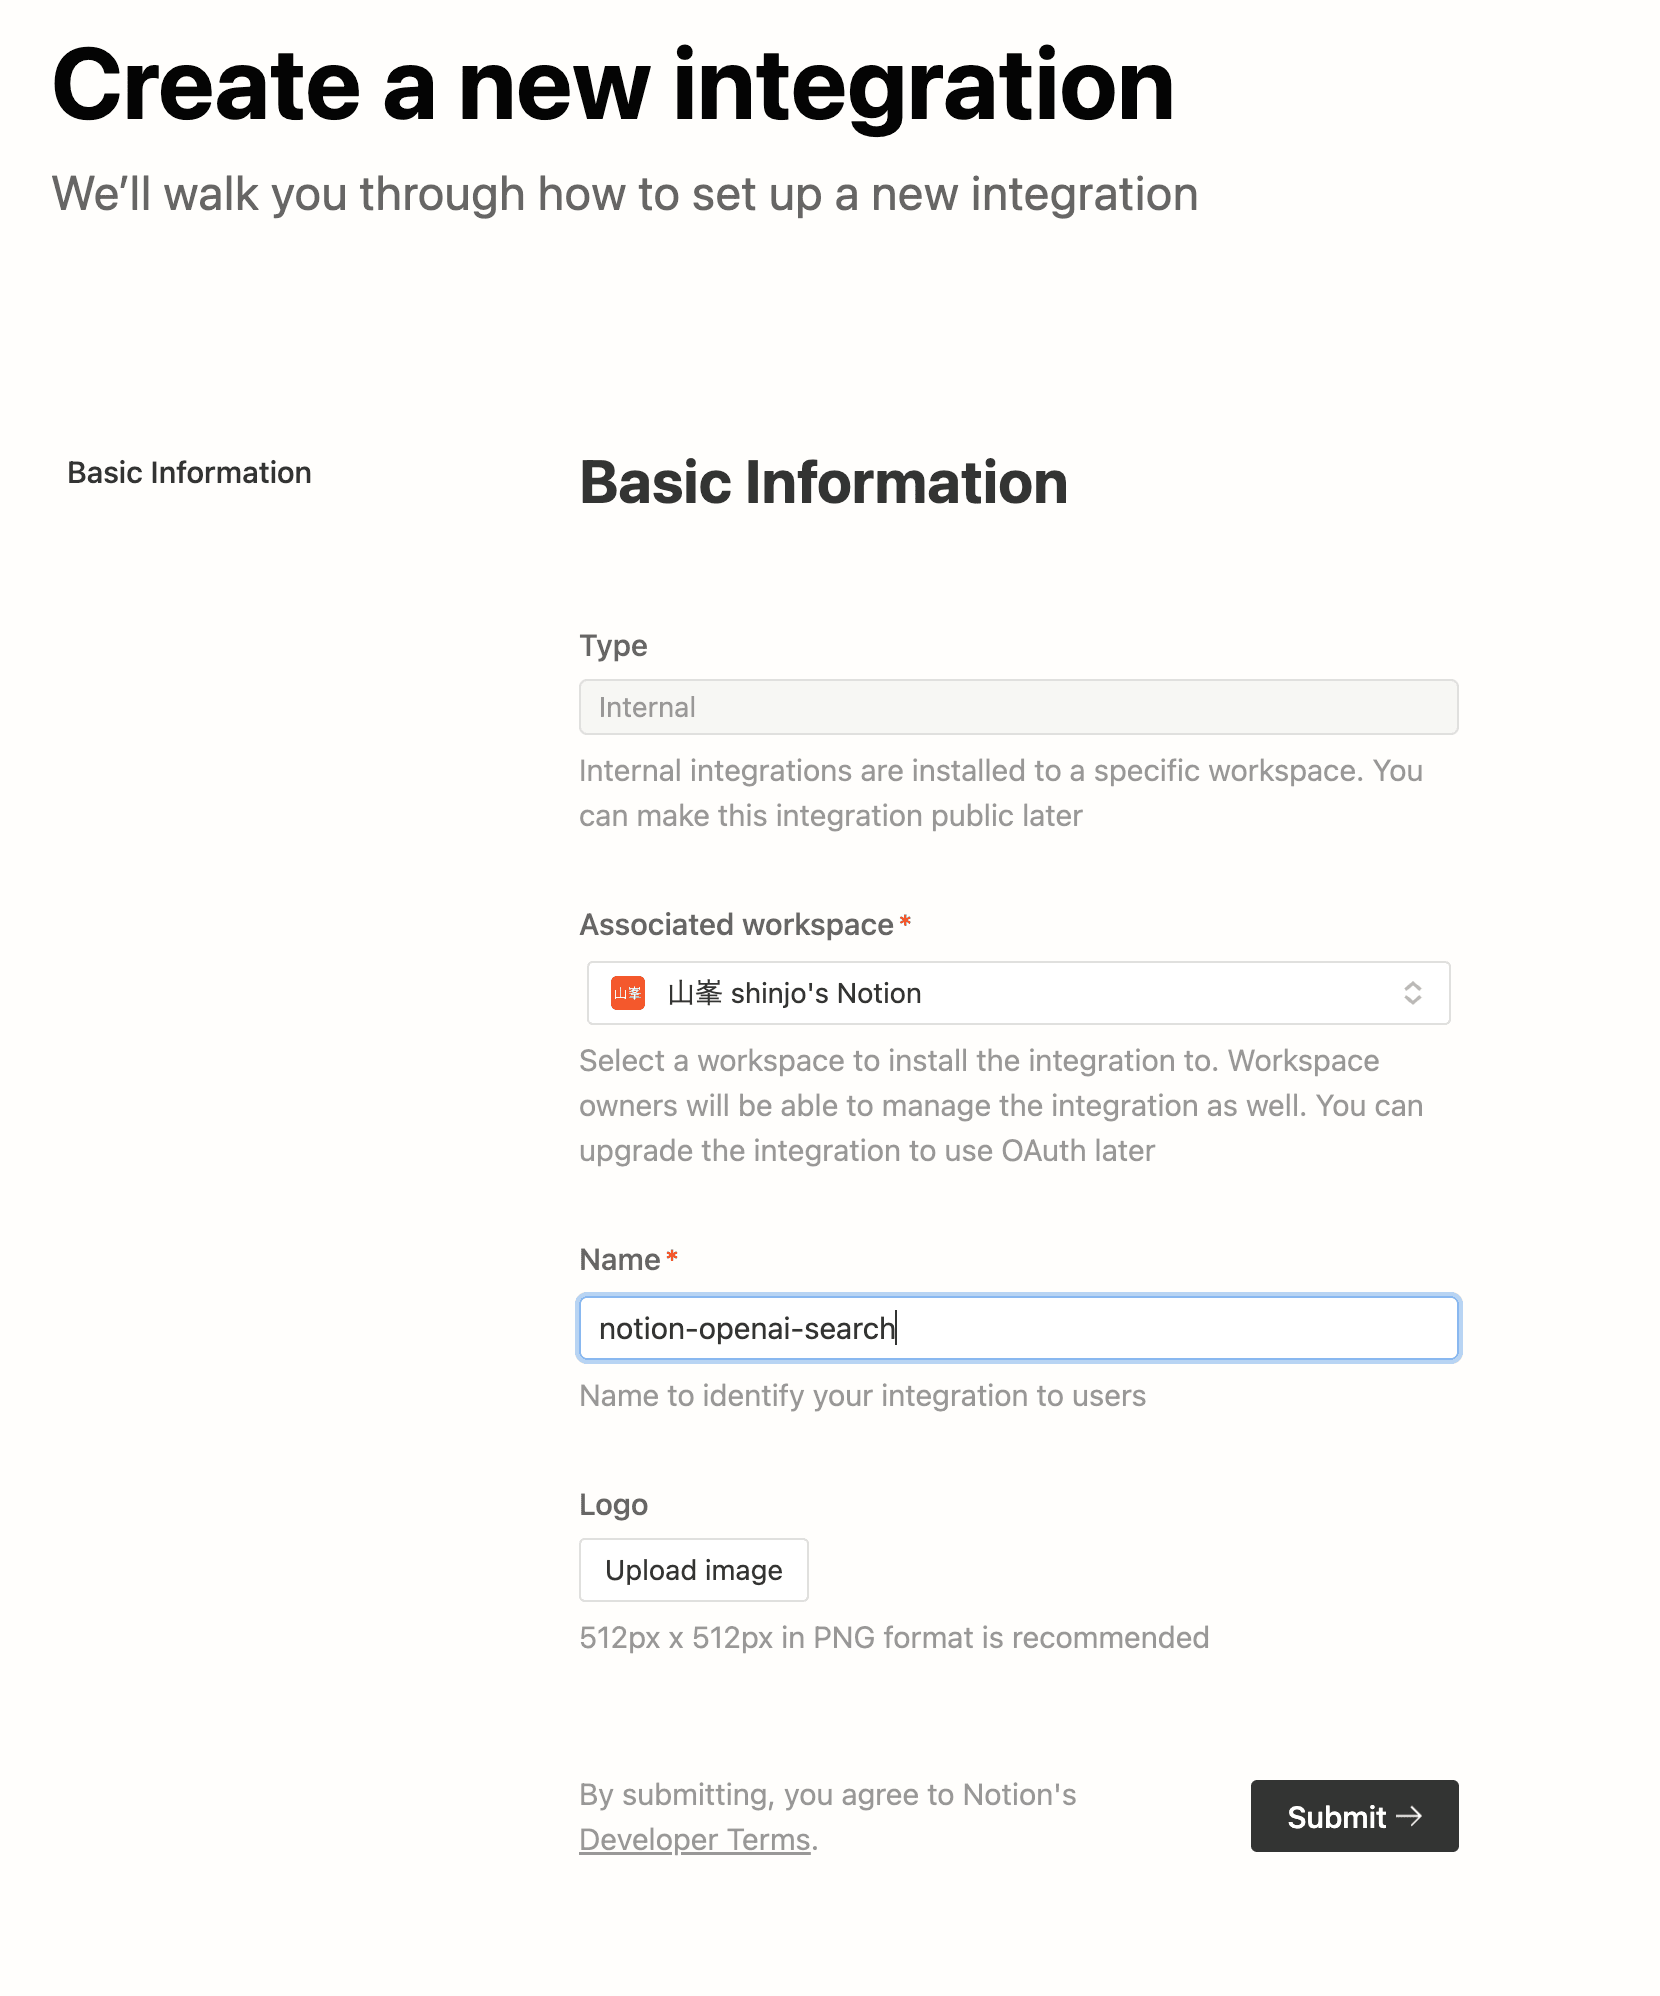Click the up-down chevron in workspace selector
The width and height of the screenshot is (1660, 1996).
(x=1413, y=993)
